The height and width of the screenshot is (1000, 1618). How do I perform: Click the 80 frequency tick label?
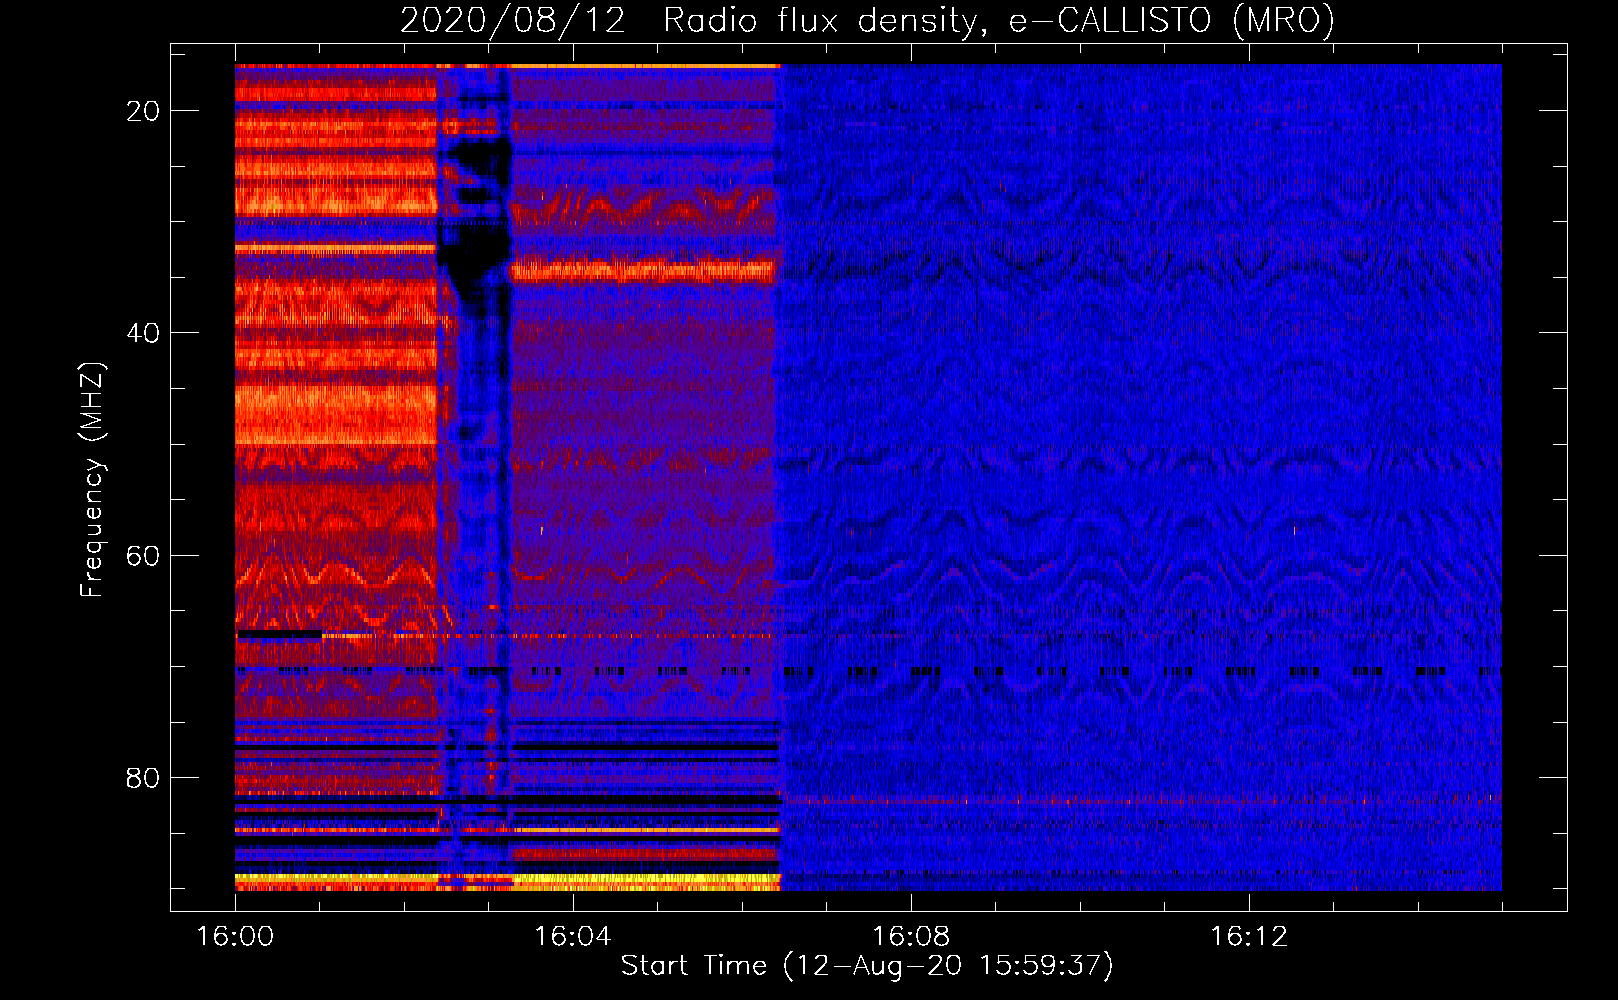(x=143, y=777)
